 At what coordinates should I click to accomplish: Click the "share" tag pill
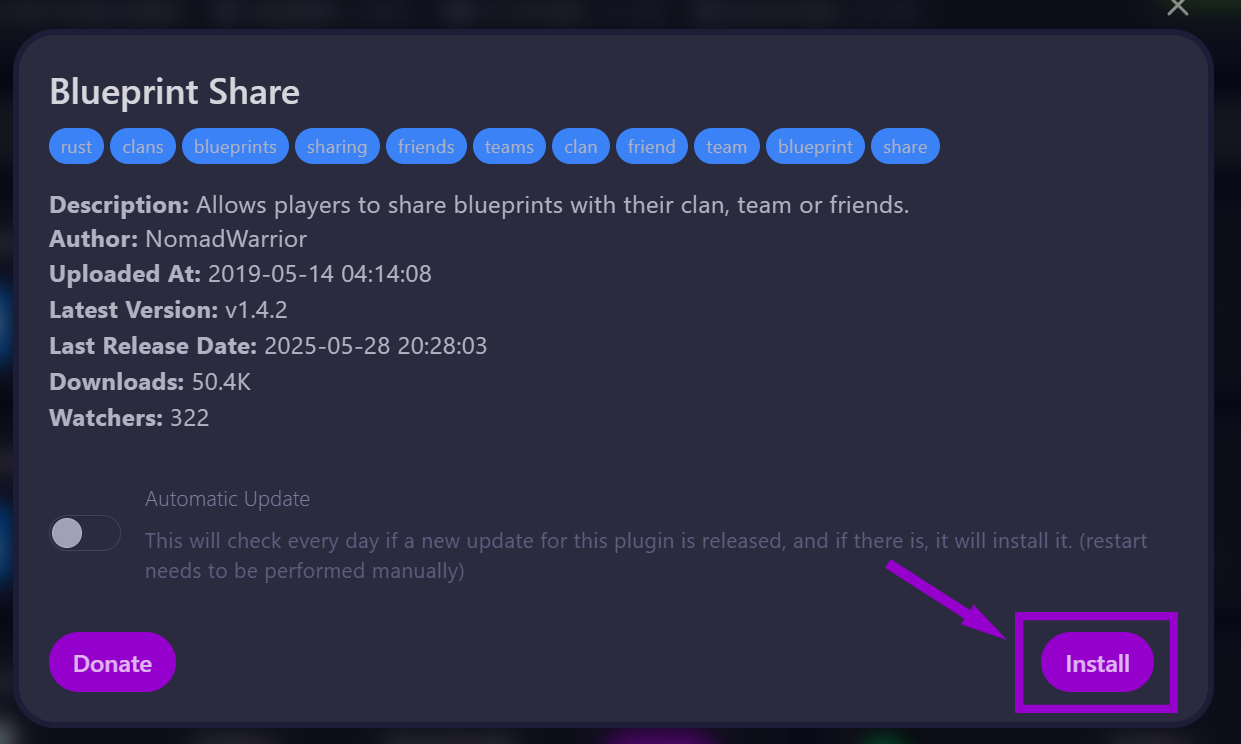905,146
